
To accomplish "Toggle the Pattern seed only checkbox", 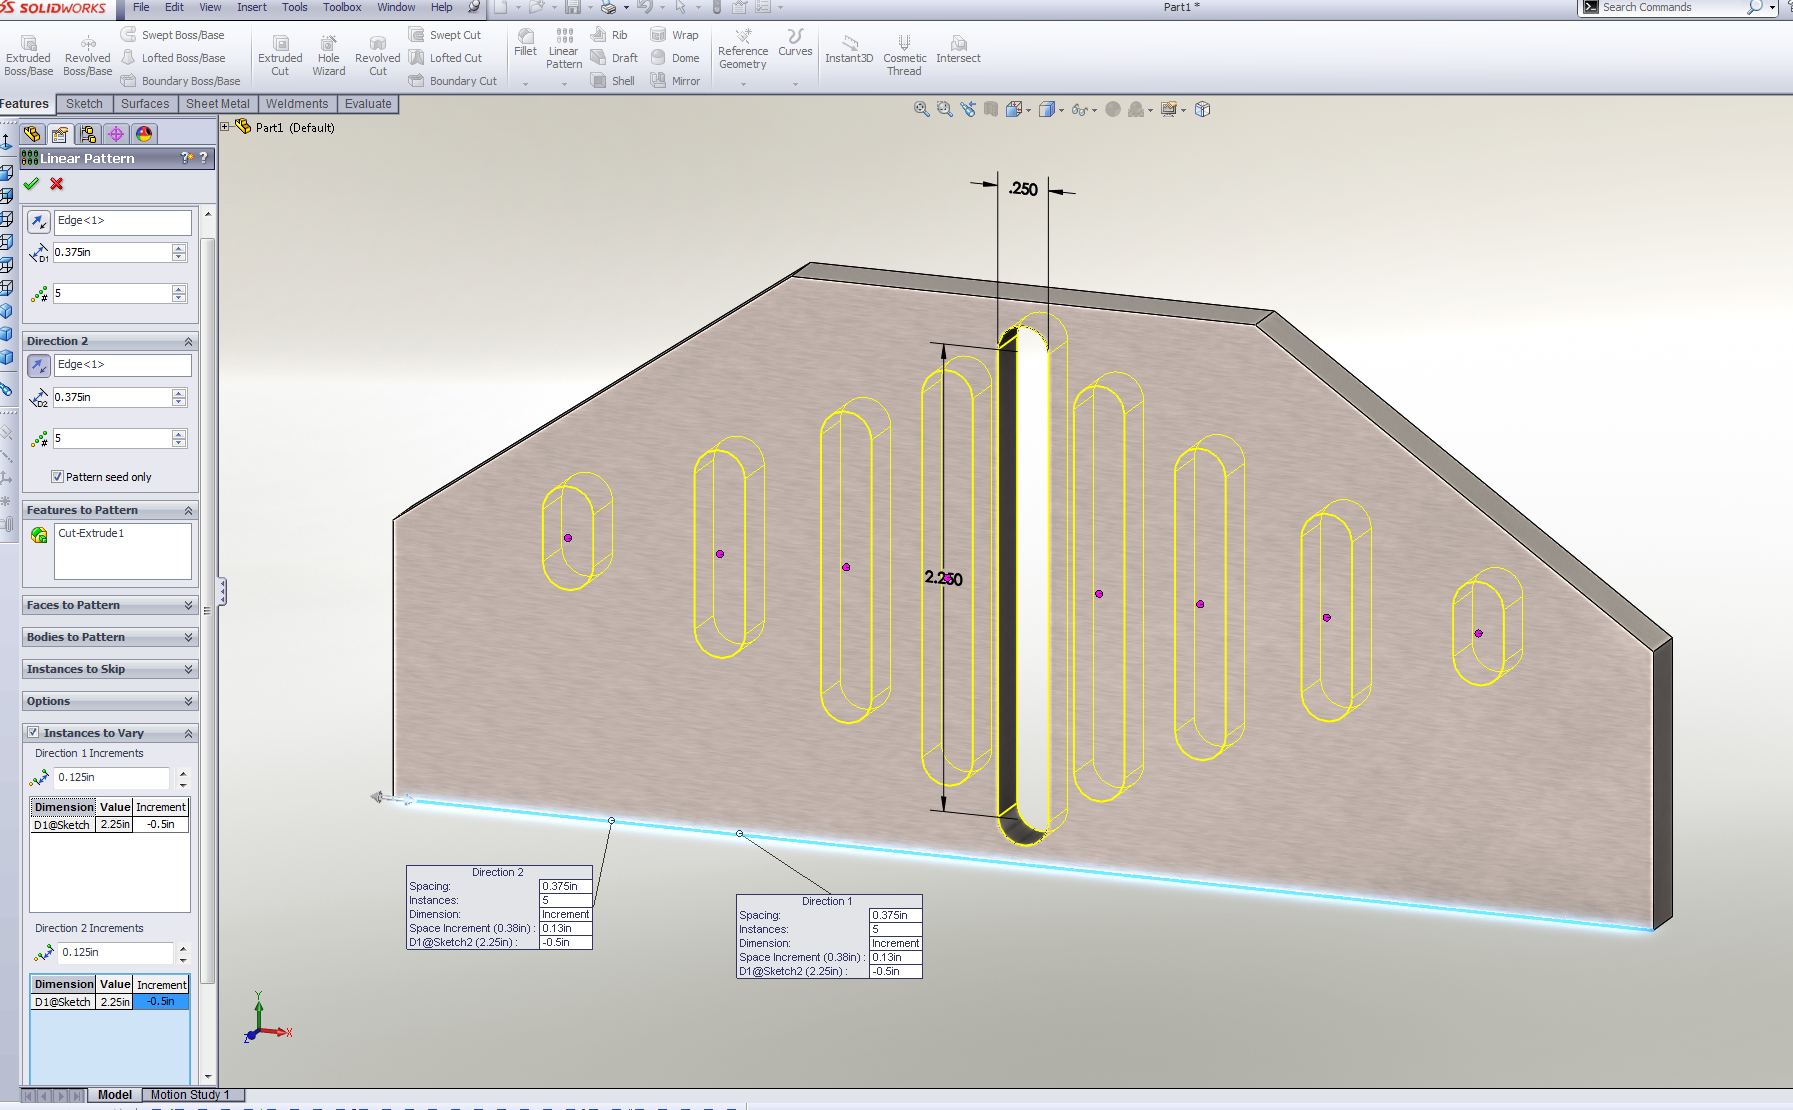I will pyautogui.click(x=58, y=477).
